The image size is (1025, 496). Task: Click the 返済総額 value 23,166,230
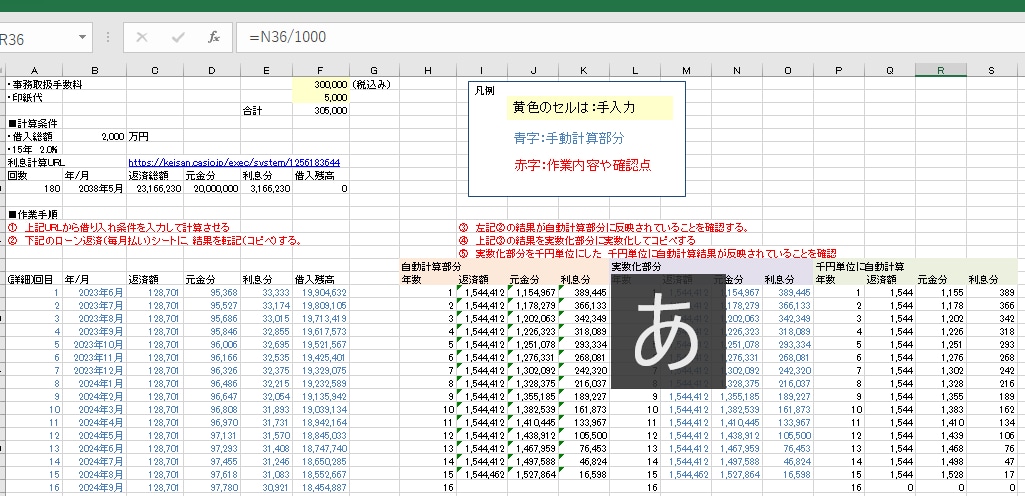[154, 188]
